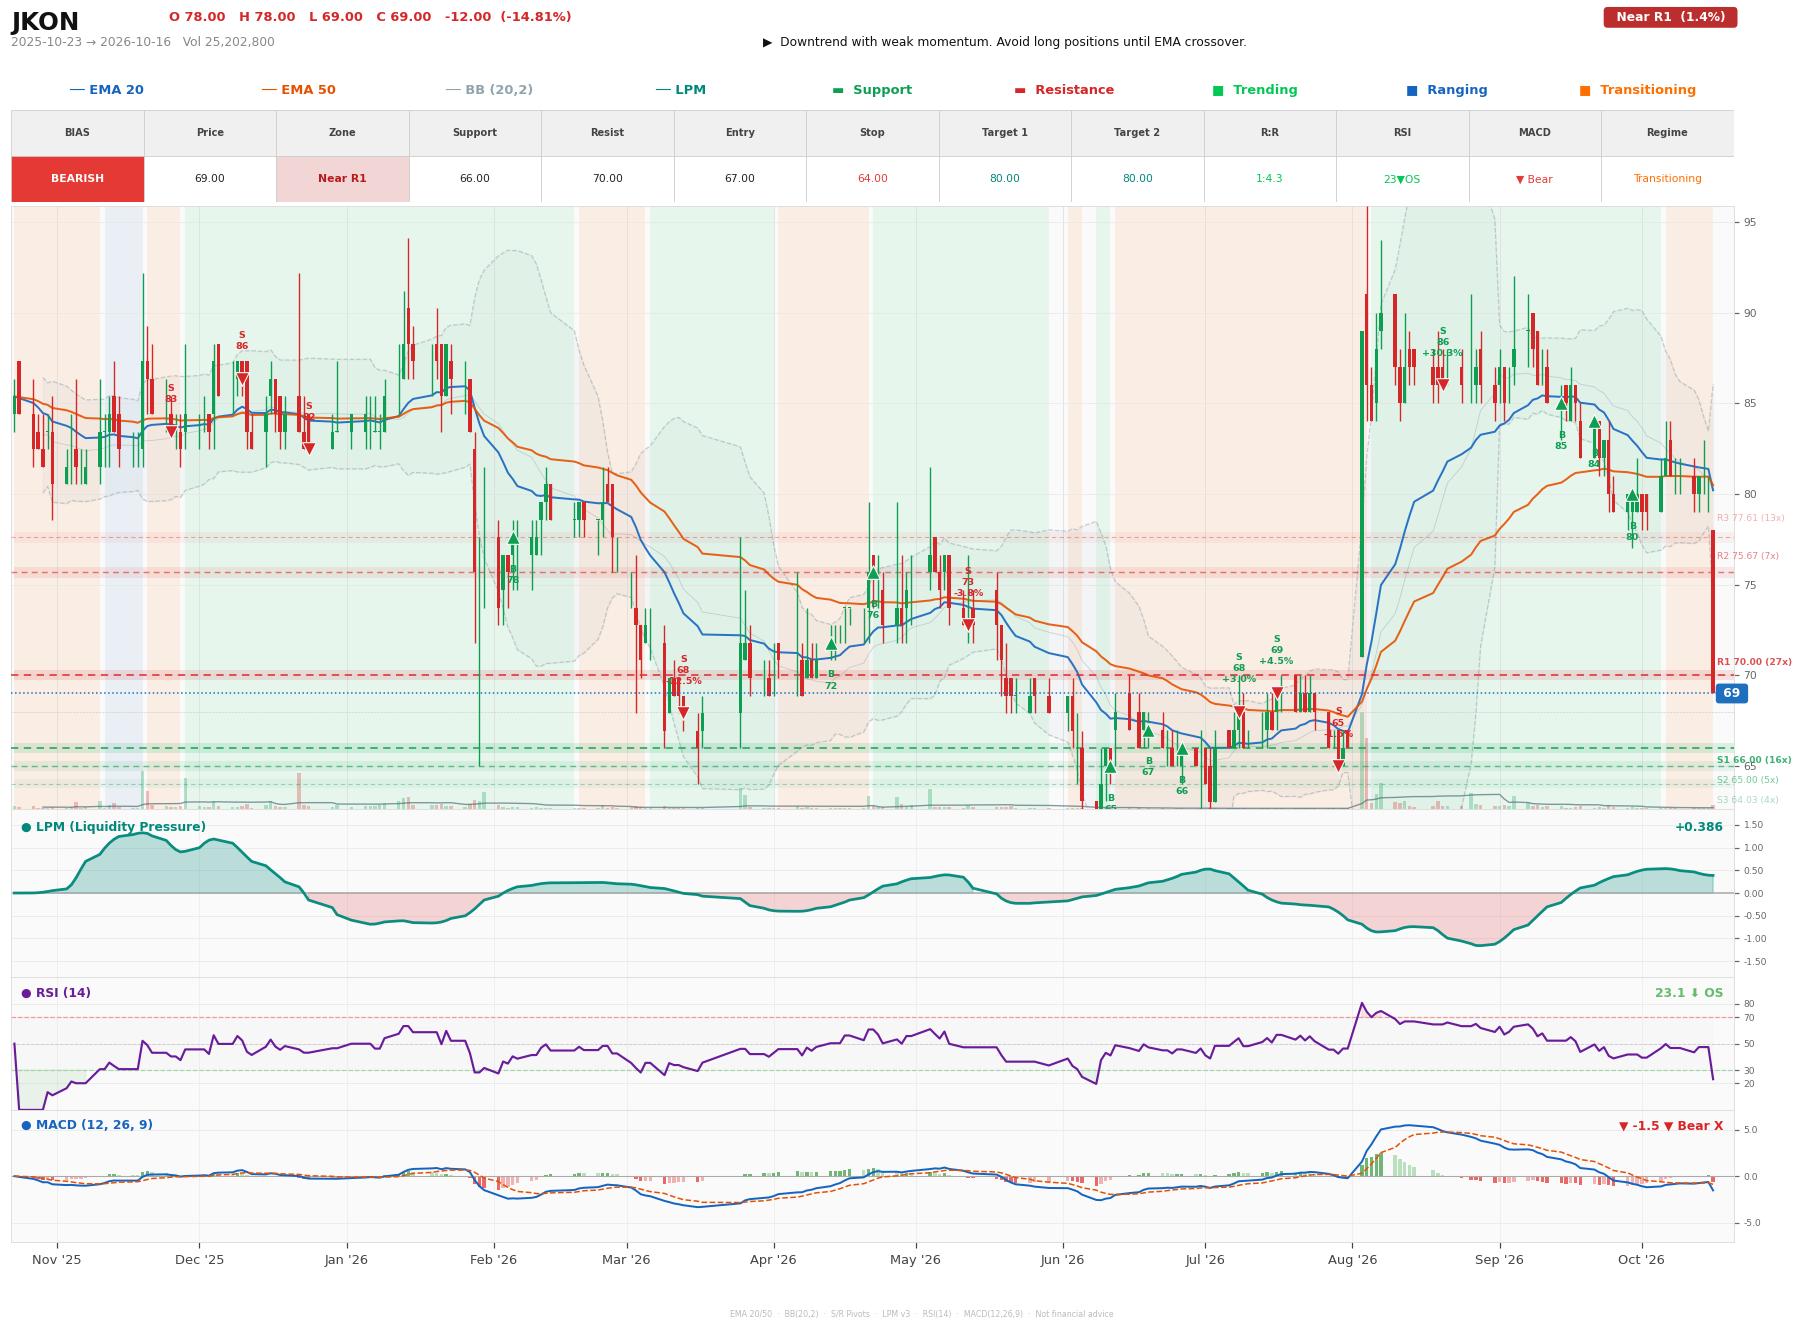Click the S1 66.00 (16x) level label
Image resolution: width=1803 pixels, height=1330 pixels.
[x=1754, y=760]
